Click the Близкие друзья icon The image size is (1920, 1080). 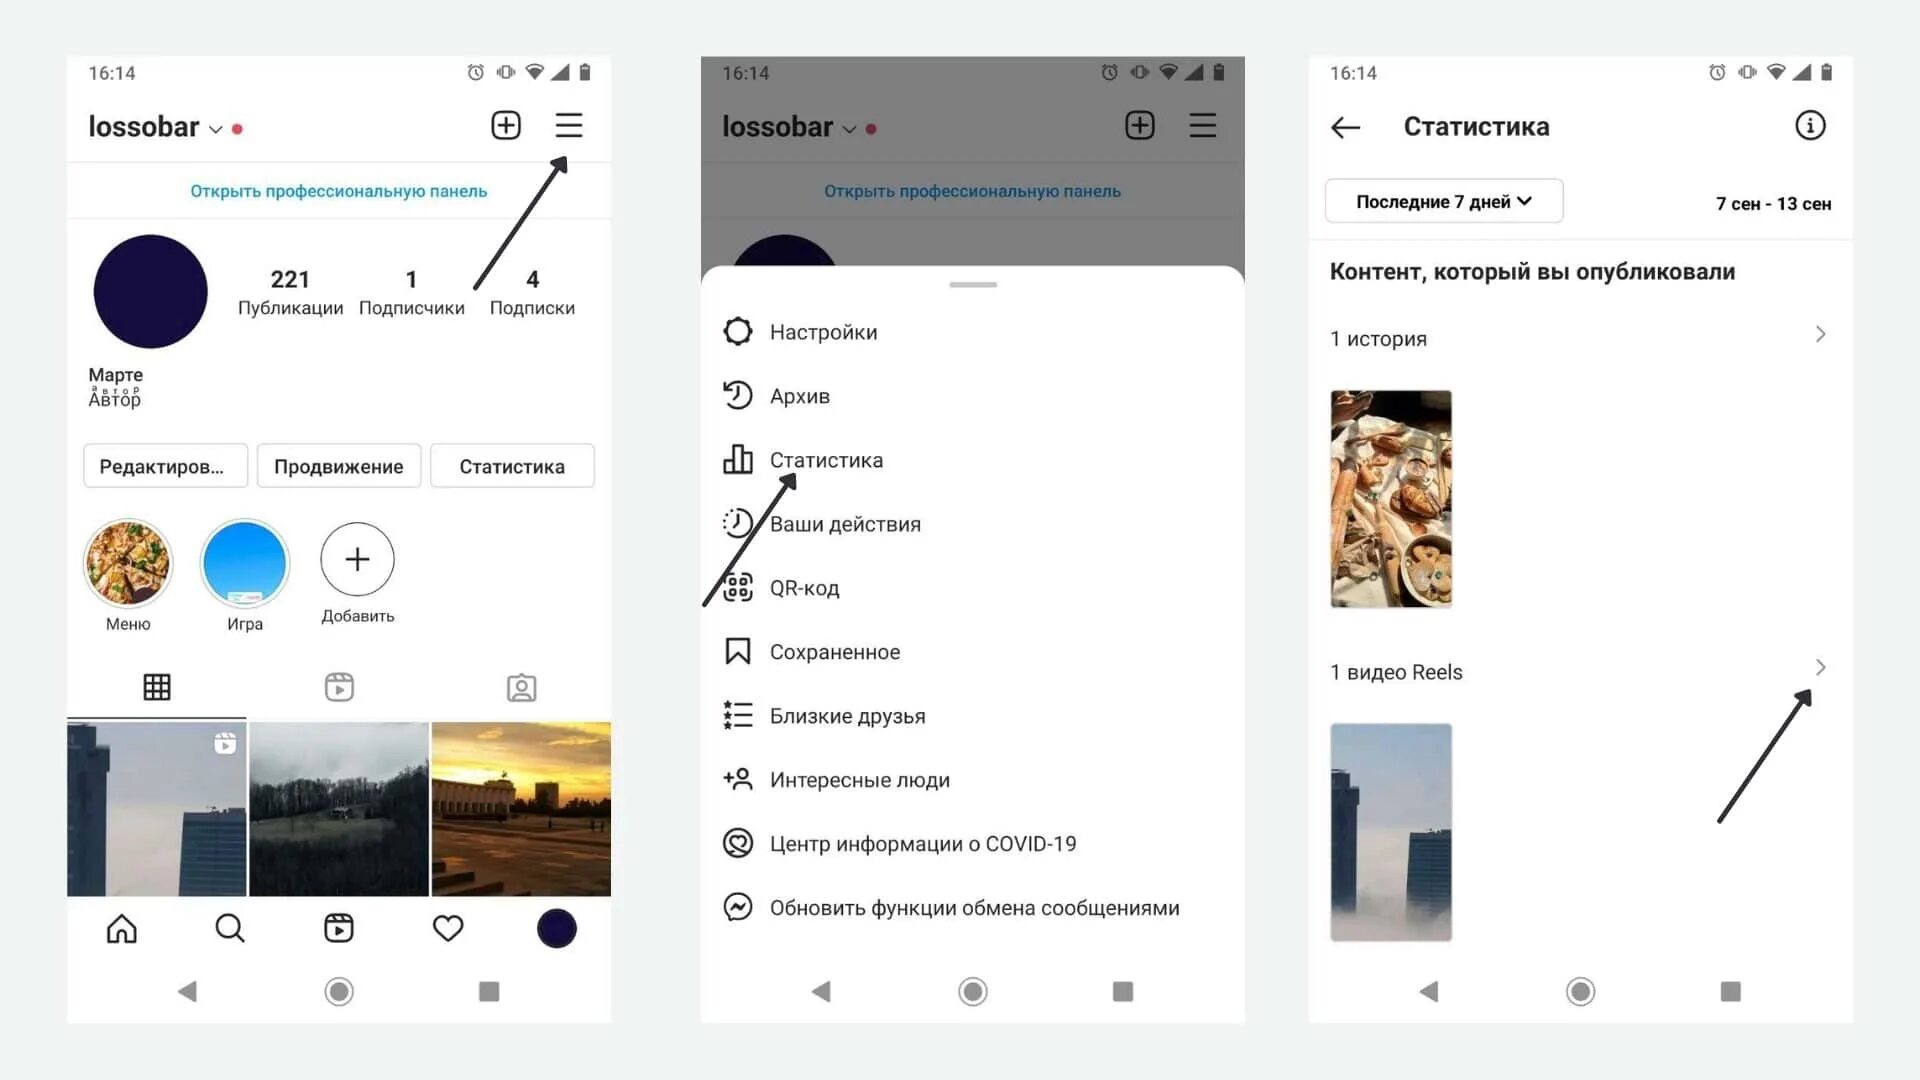(737, 715)
